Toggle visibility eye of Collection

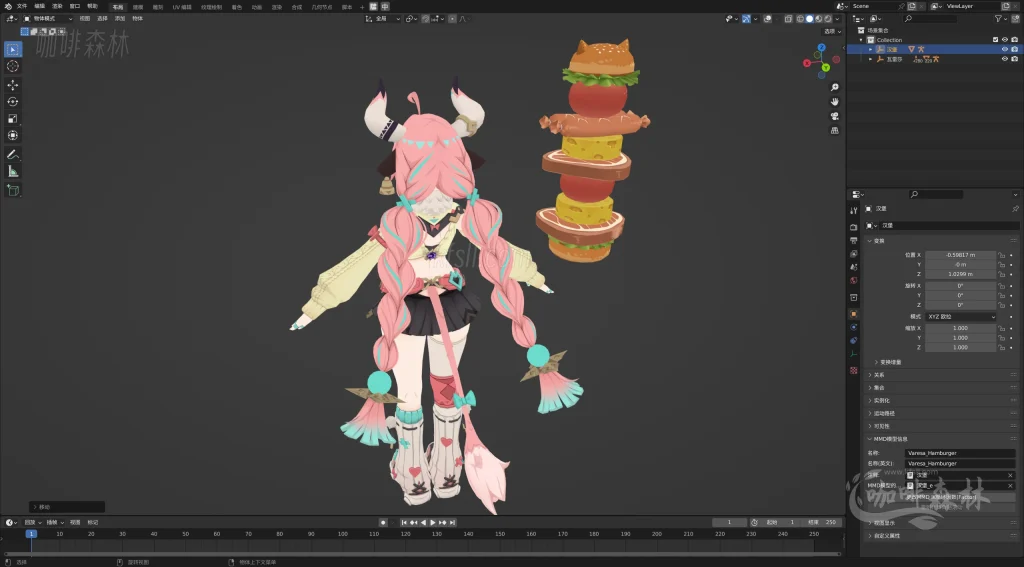[1004, 40]
